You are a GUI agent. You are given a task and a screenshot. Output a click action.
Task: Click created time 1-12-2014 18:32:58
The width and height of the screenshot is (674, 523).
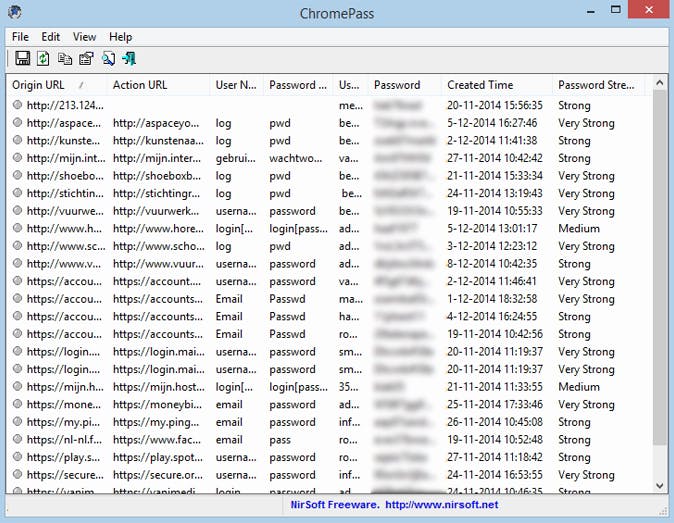coord(492,299)
